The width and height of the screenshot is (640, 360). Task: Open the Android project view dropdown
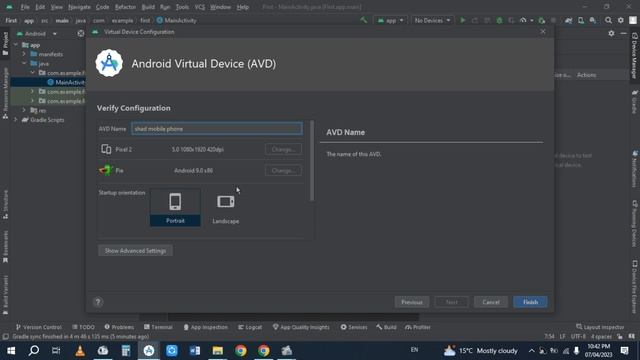coord(37,33)
